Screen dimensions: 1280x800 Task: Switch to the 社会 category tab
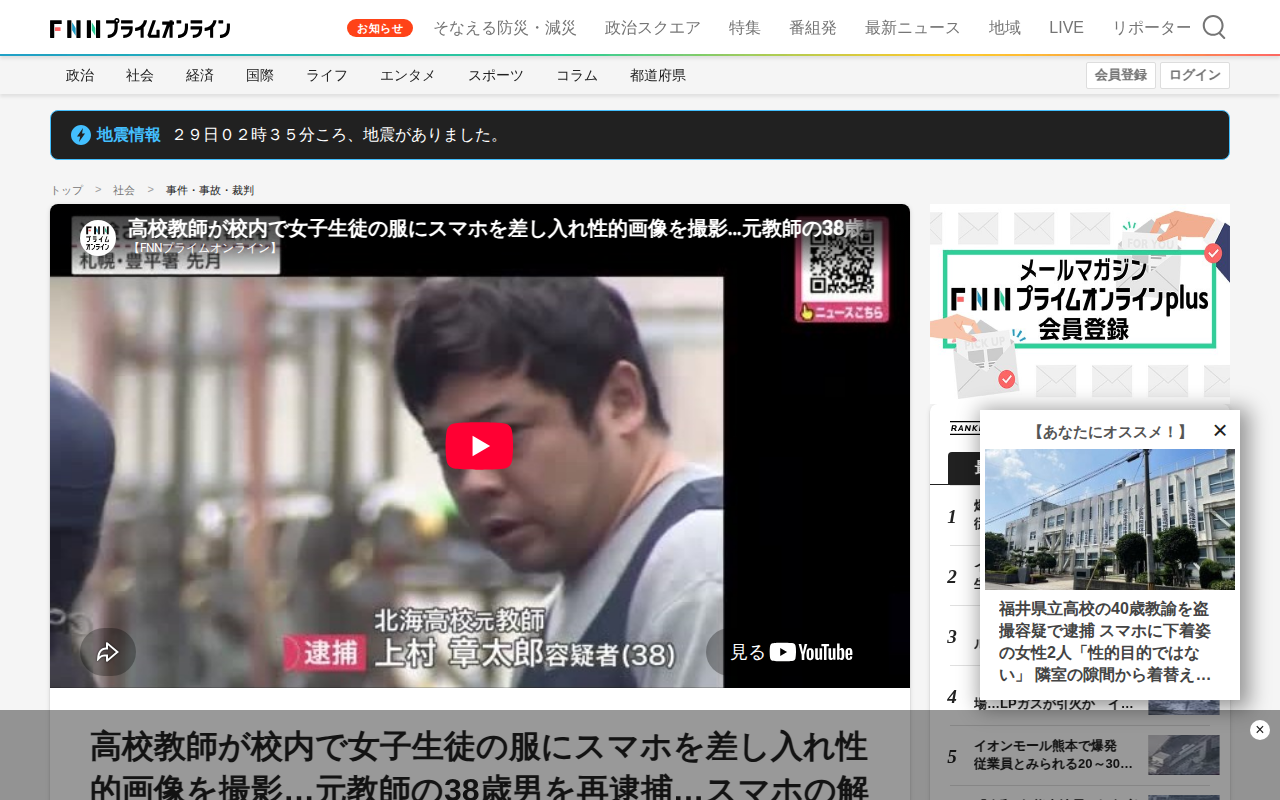coord(140,75)
